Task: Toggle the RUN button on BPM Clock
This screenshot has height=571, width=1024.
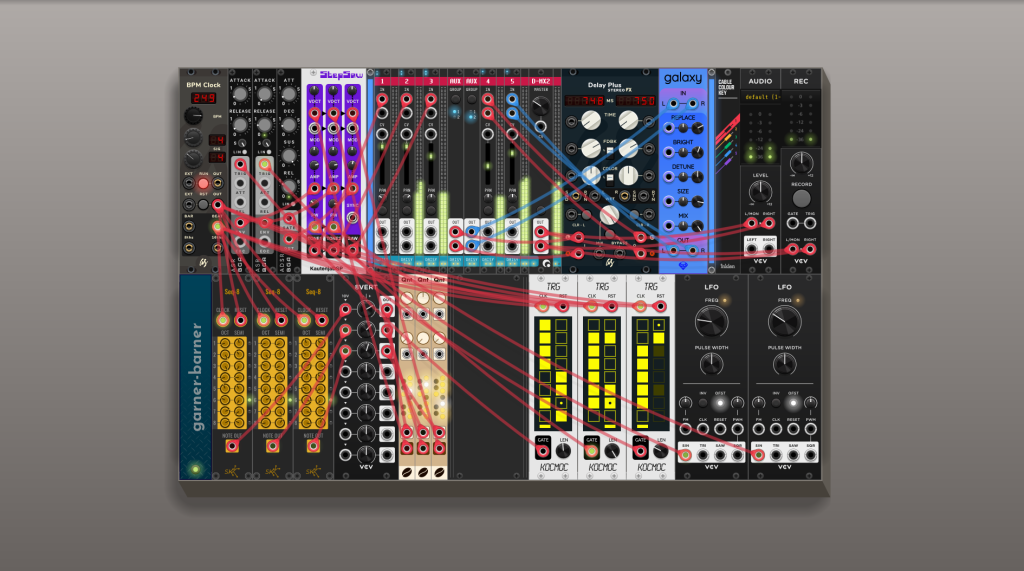Action: [x=203, y=184]
